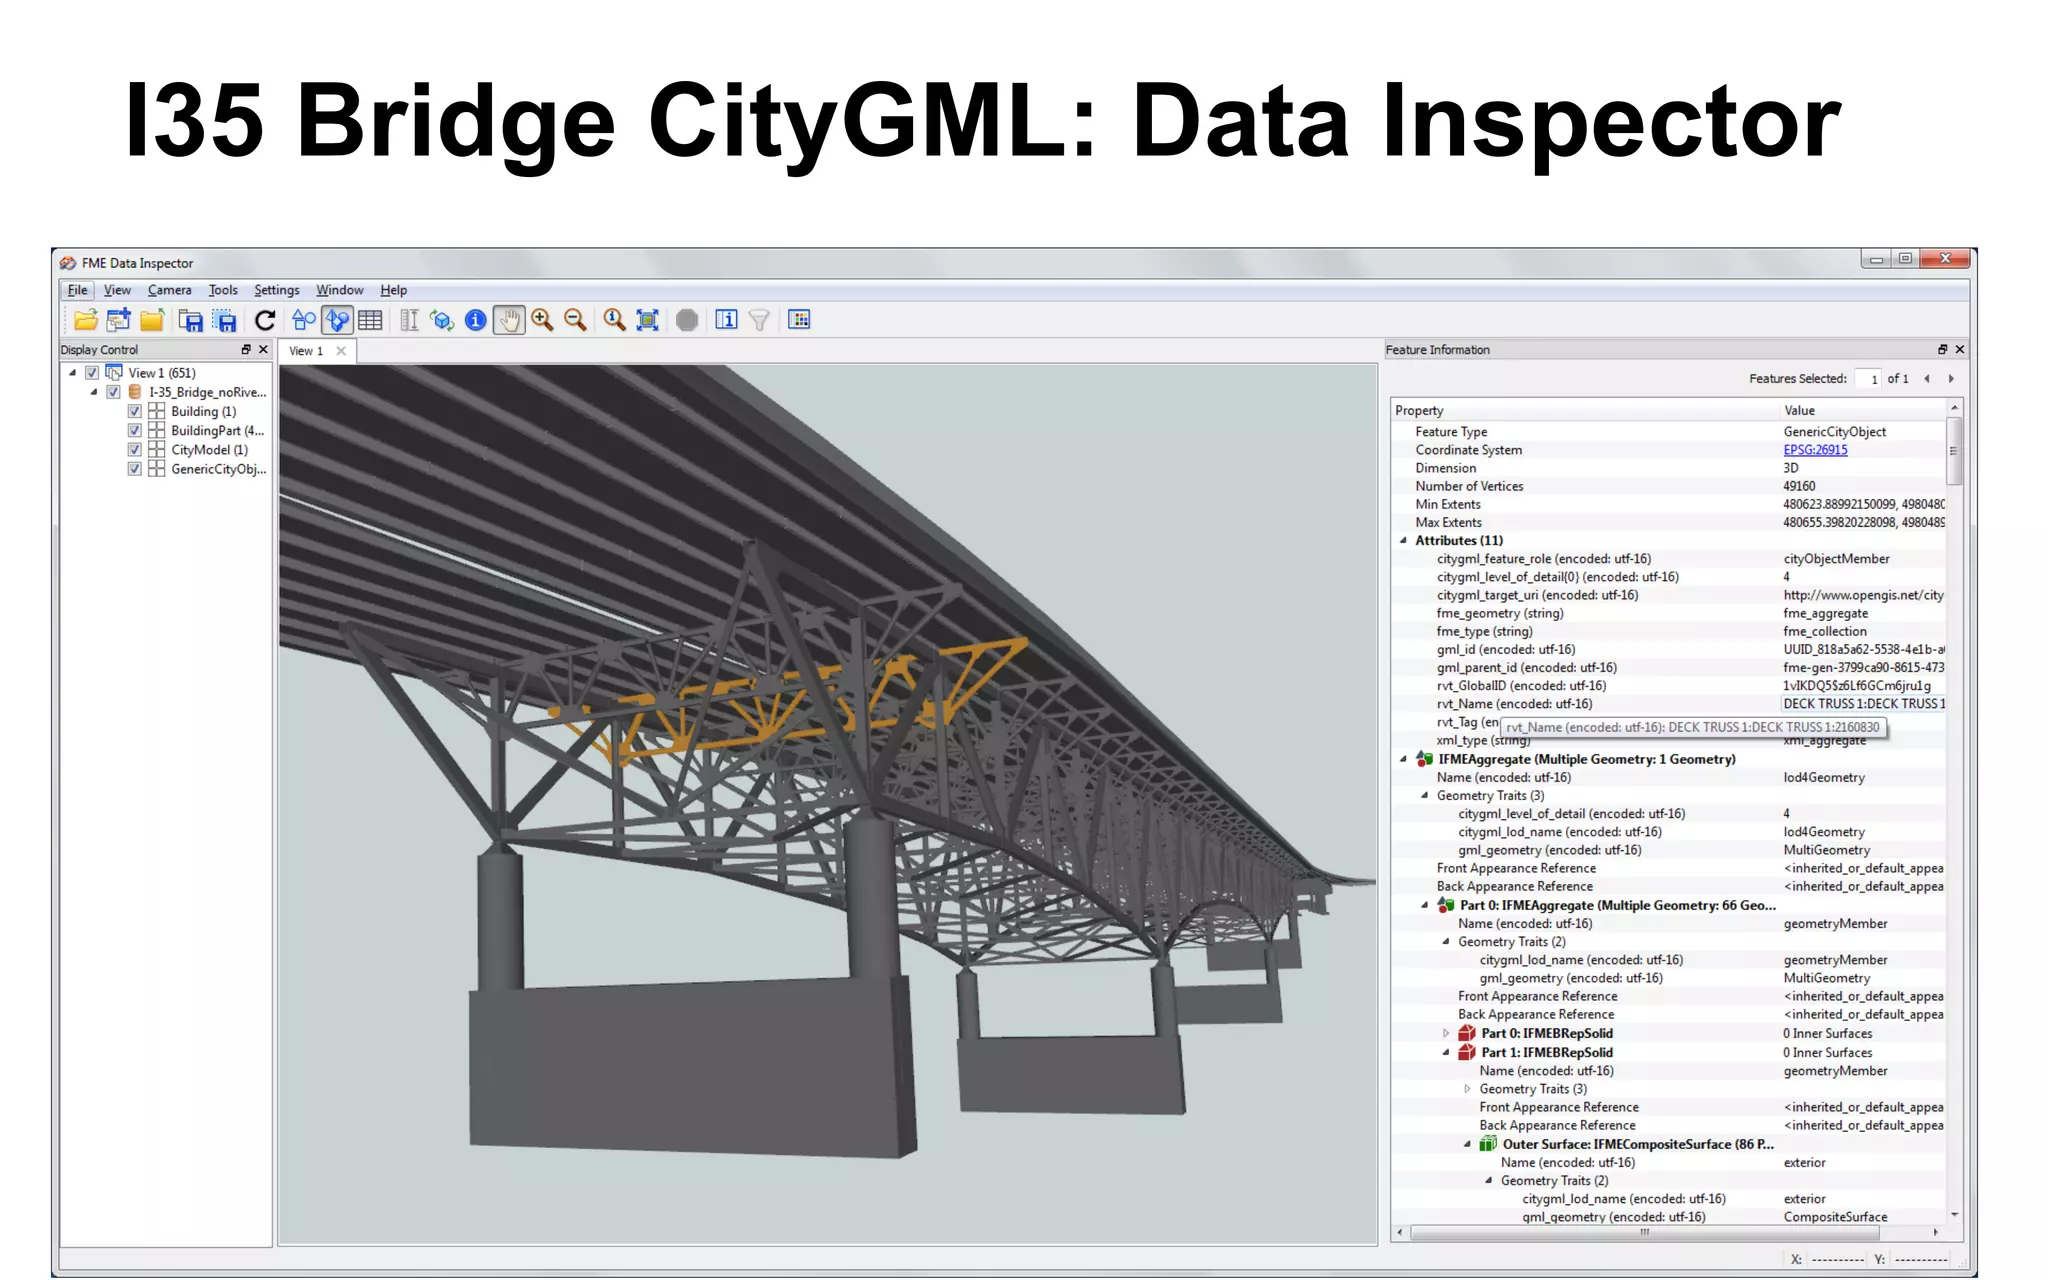Viewport: 2048px width, 1280px height.
Task: Collapse Part 0: IFMEAggregate 66 Geo node
Action: [x=1425, y=905]
